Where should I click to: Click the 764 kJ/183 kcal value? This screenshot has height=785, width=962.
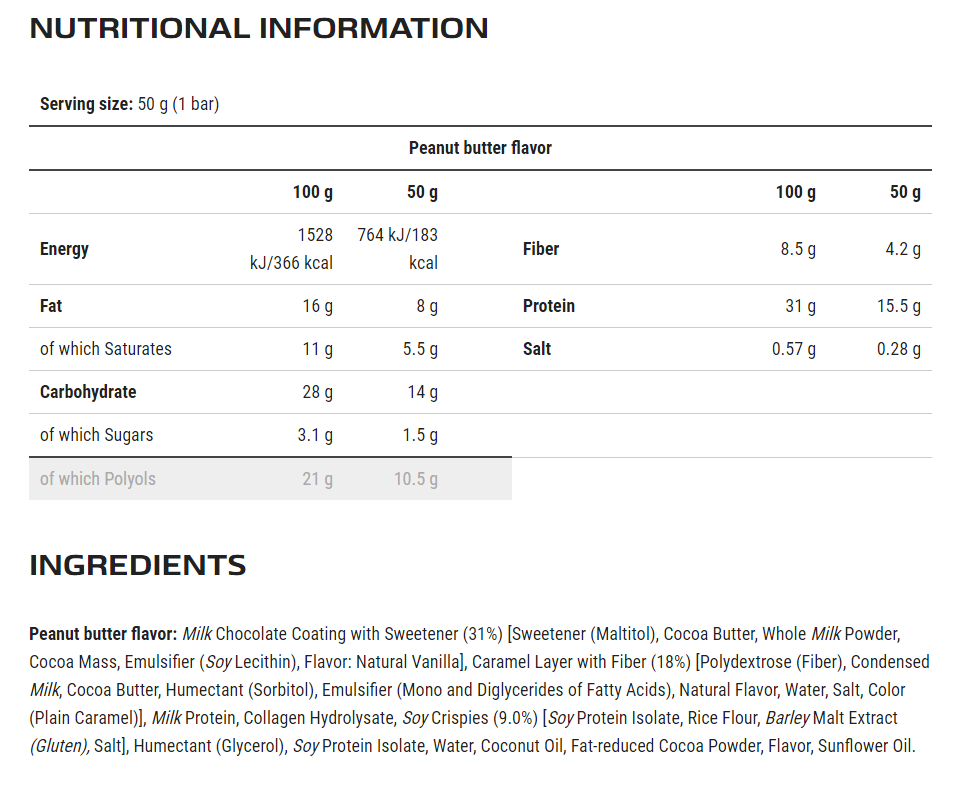398,249
